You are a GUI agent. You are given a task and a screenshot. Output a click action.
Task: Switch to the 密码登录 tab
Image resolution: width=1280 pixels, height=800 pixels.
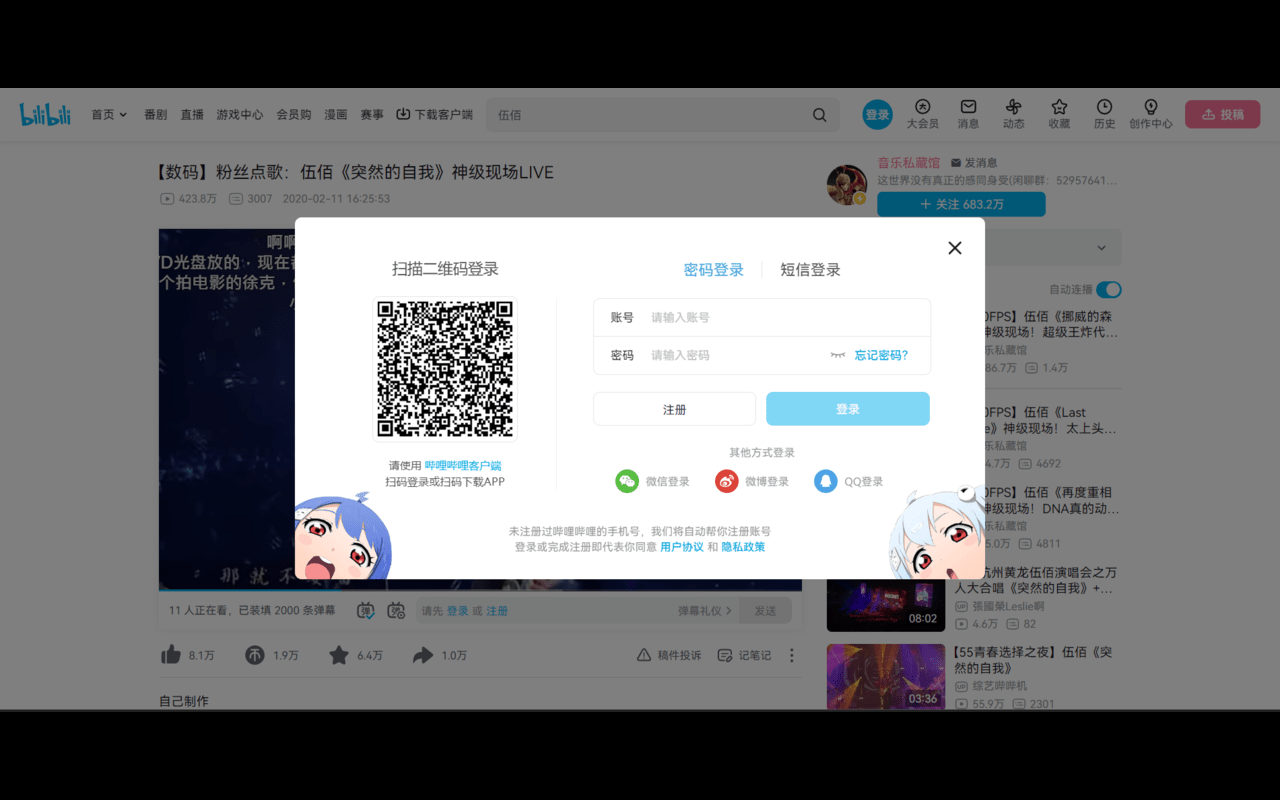(x=714, y=269)
